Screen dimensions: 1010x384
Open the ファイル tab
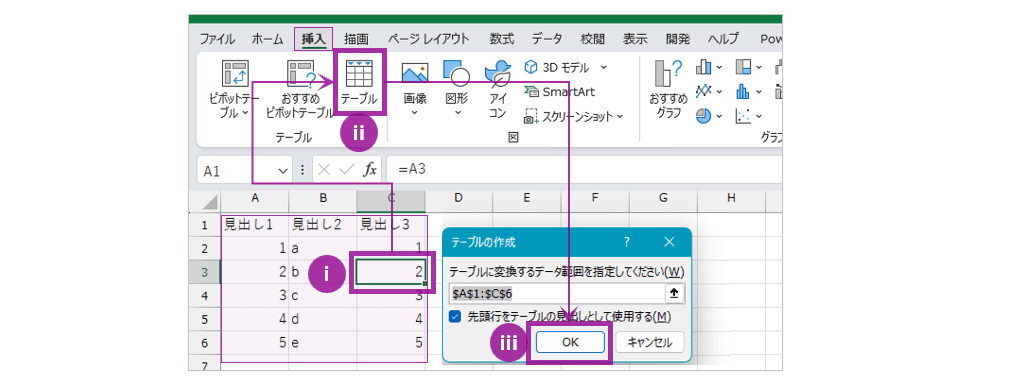point(217,39)
